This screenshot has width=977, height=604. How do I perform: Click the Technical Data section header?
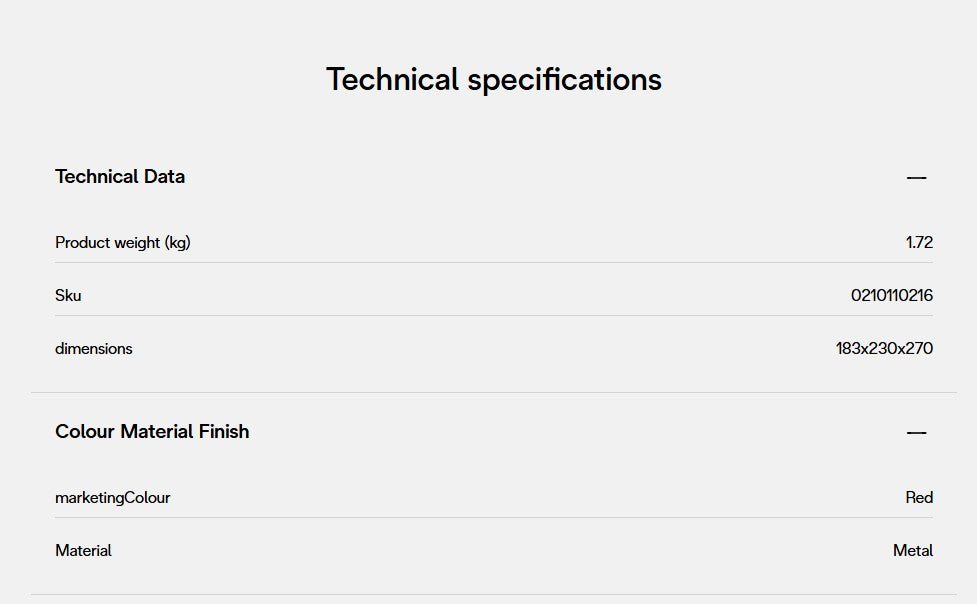coord(120,177)
